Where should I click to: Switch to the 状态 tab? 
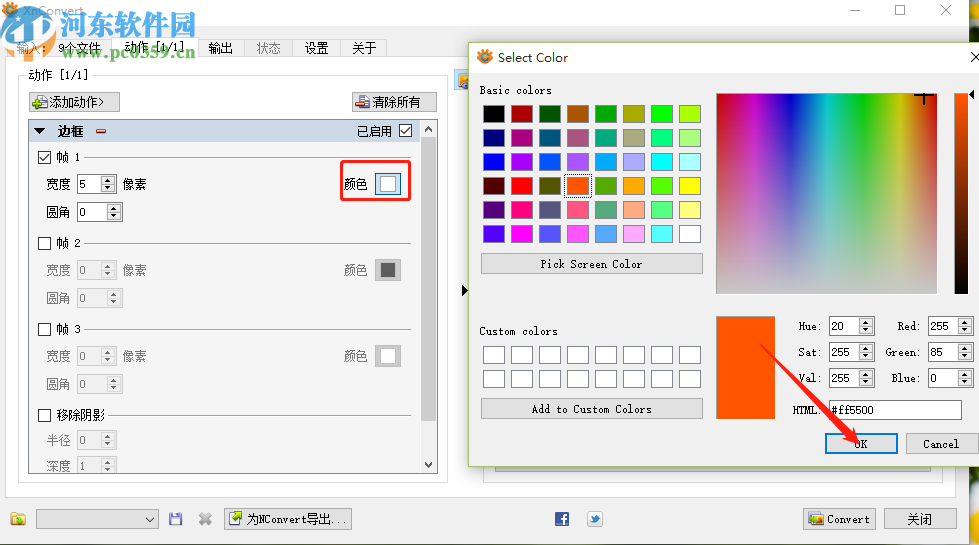coord(268,48)
